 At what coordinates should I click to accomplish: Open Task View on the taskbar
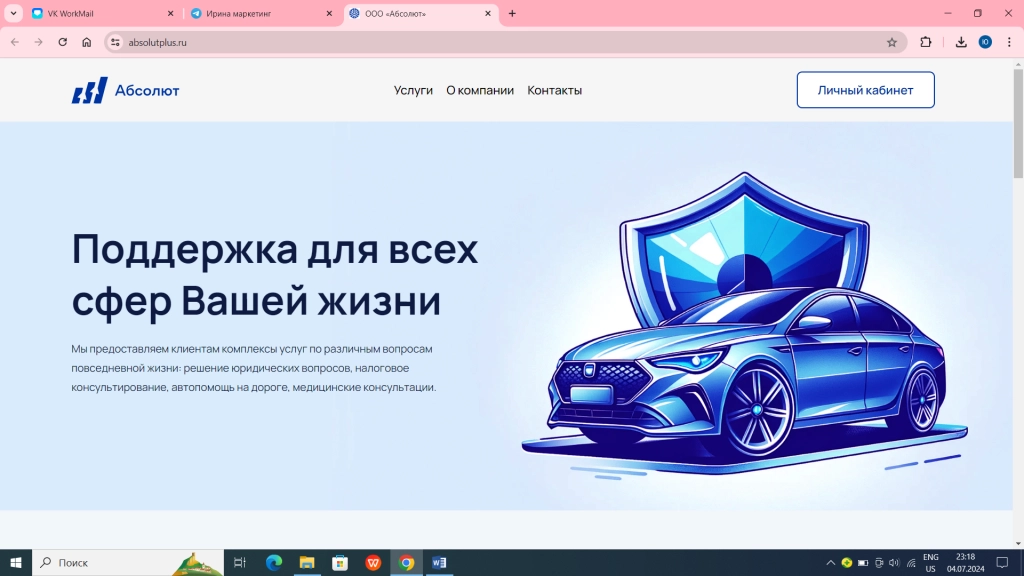[x=240, y=562]
